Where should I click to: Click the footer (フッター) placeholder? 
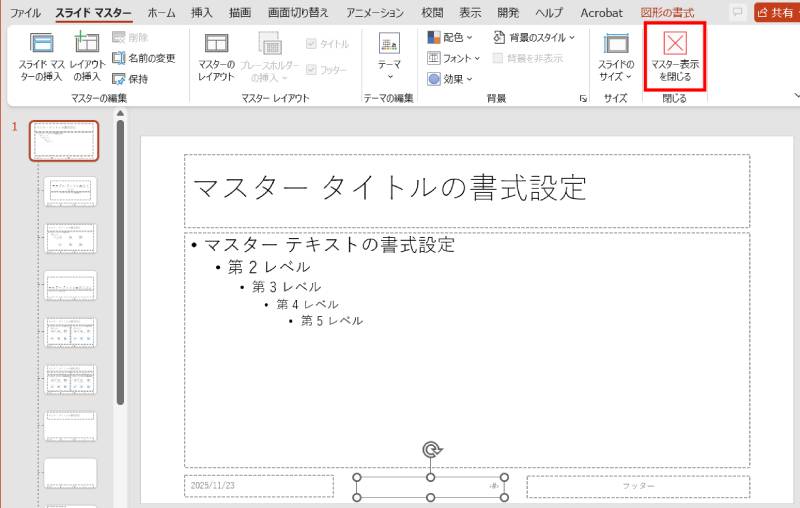tap(638, 487)
